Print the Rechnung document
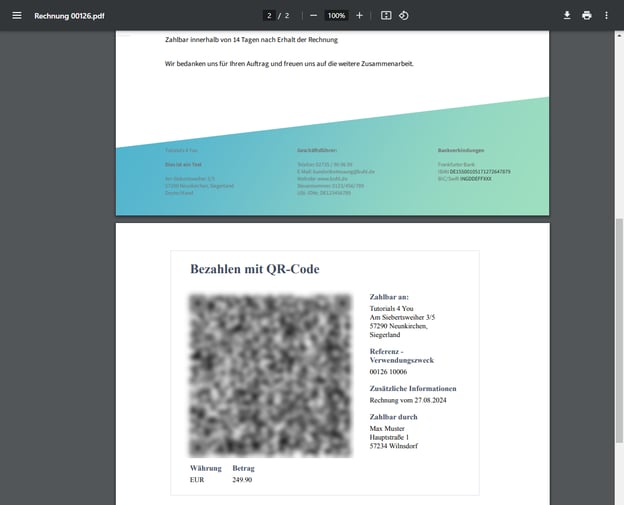 point(587,15)
